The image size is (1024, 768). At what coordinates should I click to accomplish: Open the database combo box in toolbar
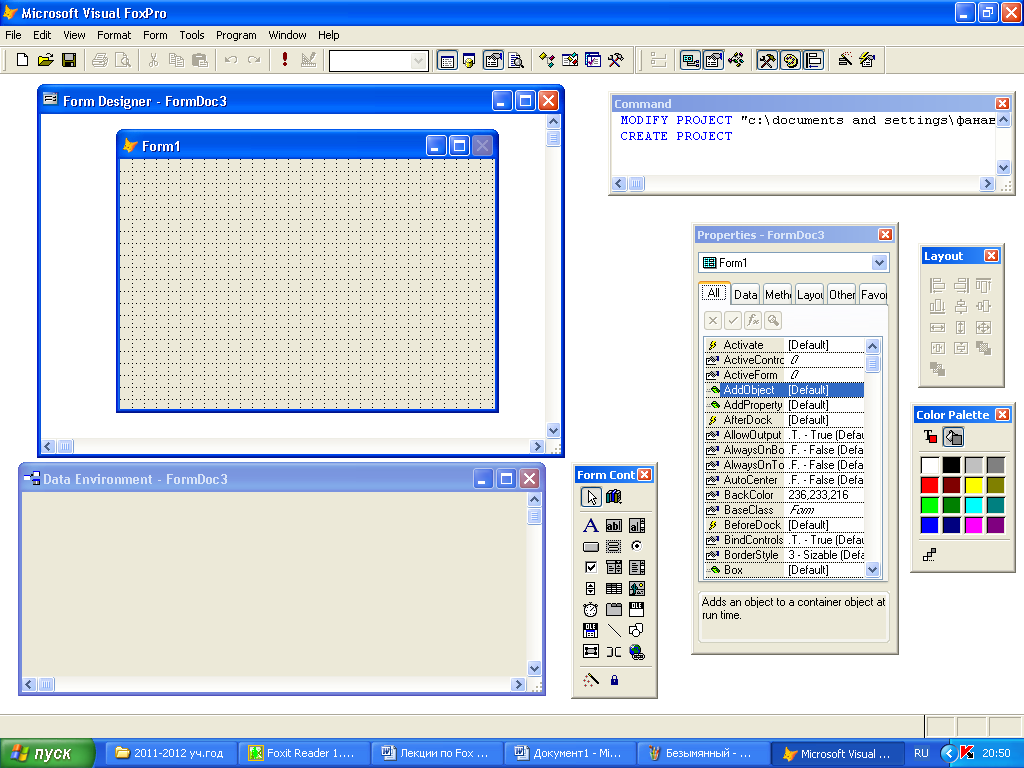point(379,61)
